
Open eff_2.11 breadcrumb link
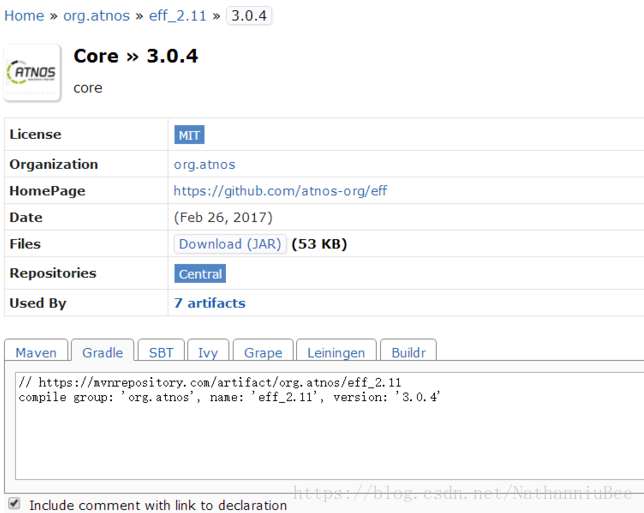click(x=177, y=16)
